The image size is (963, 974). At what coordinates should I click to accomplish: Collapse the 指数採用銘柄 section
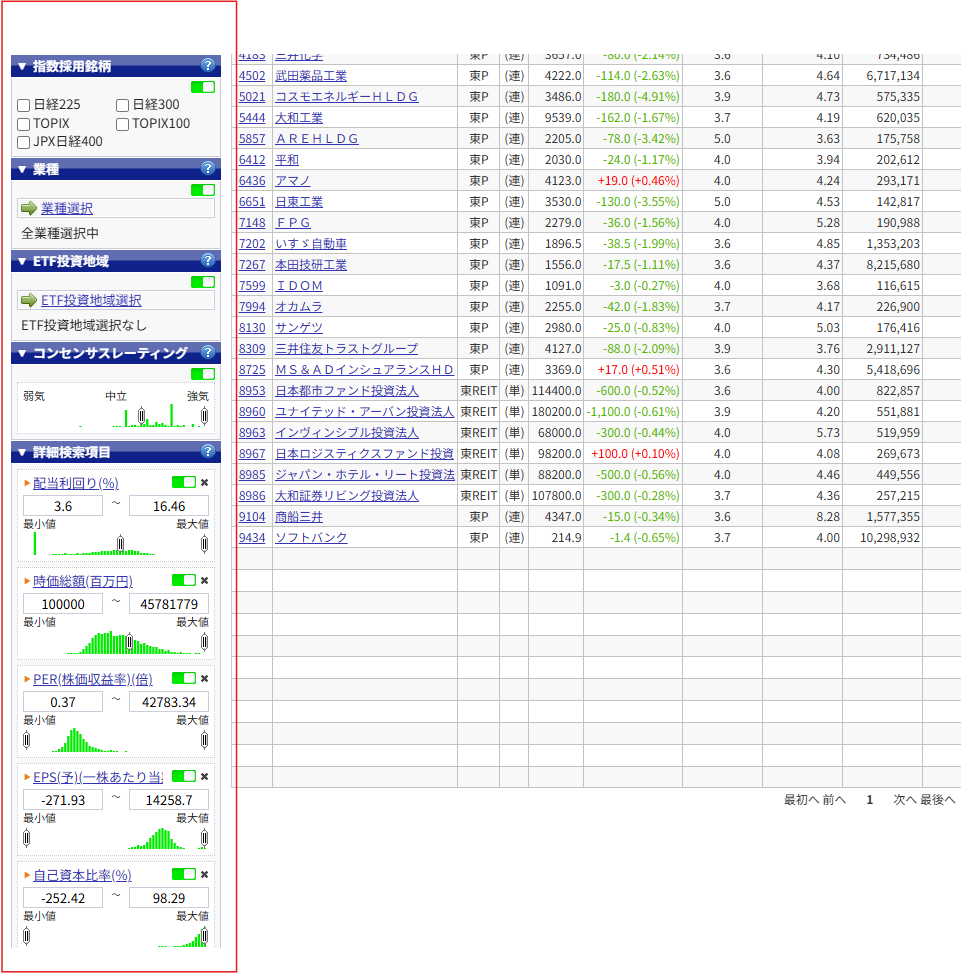coord(22,67)
